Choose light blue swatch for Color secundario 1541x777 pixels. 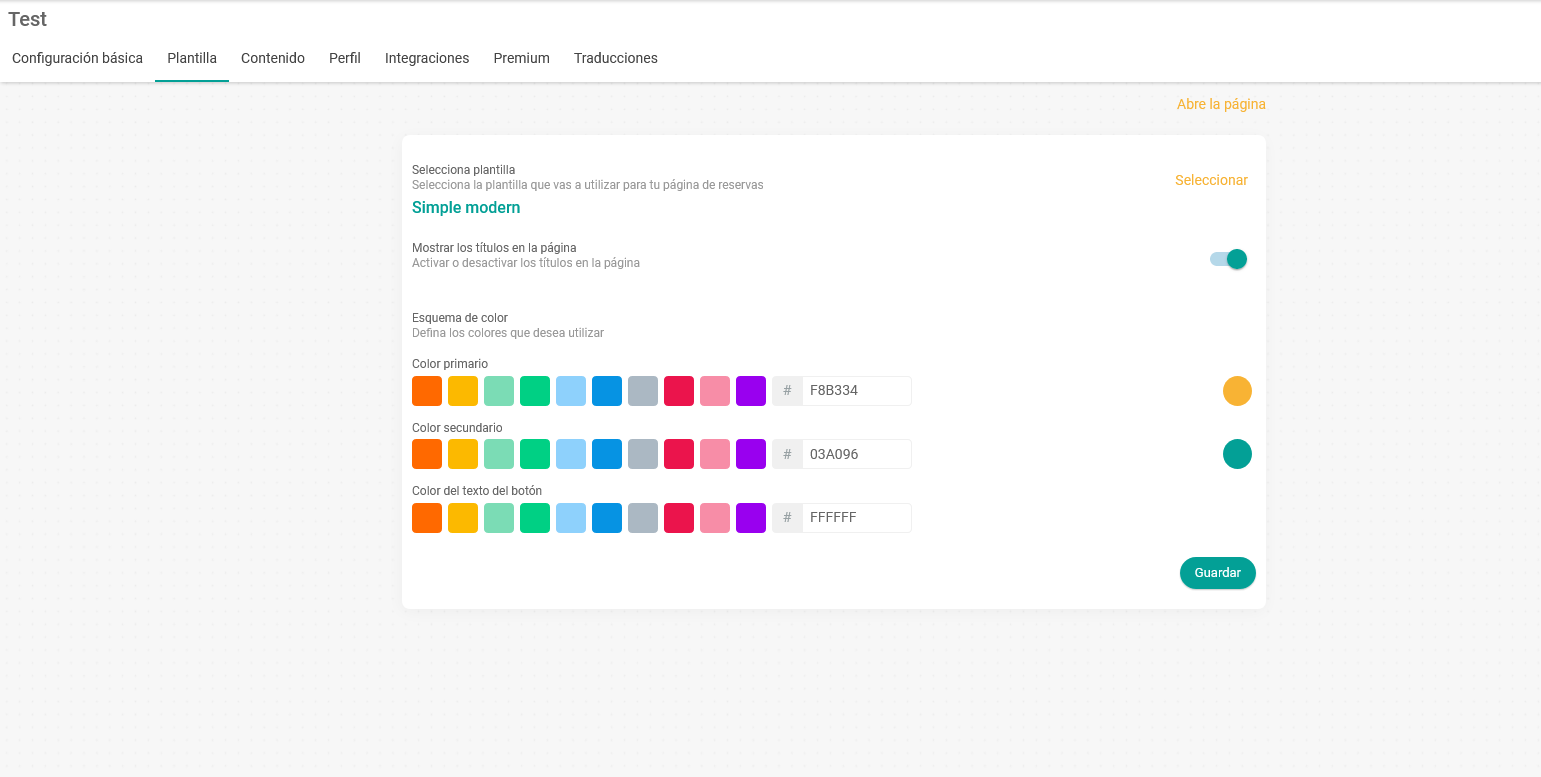571,454
